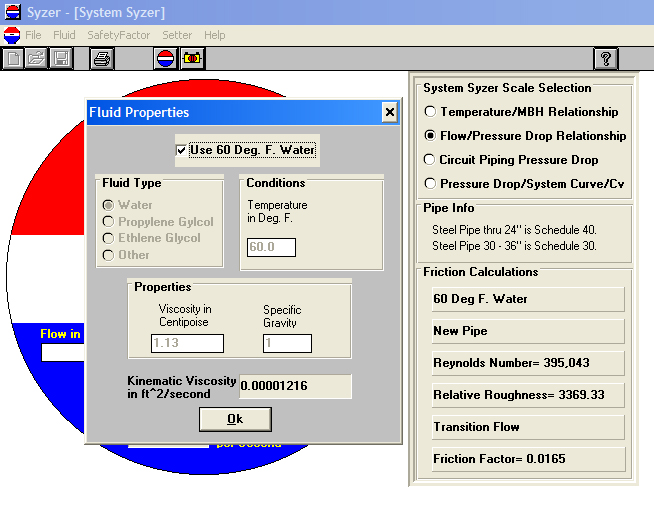Click the Reynolds Number= 395,043 entry

pos(528,363)
